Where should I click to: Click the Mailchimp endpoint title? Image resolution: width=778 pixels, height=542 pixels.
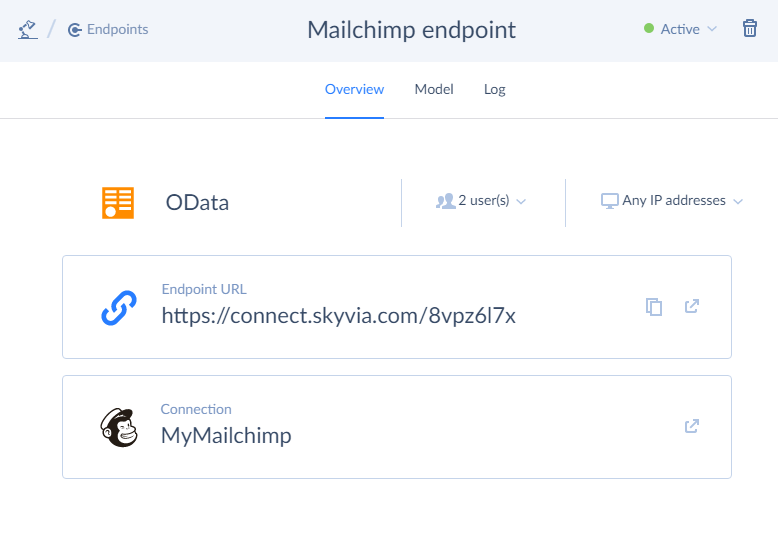[411, 29]
